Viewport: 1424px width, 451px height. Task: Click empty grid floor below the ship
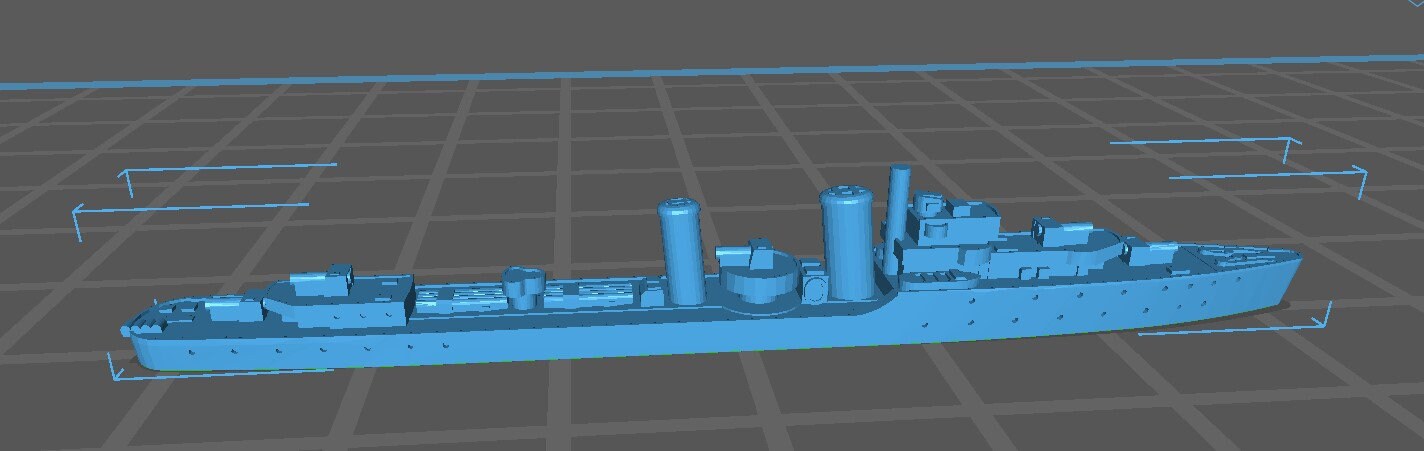point(700,410)
